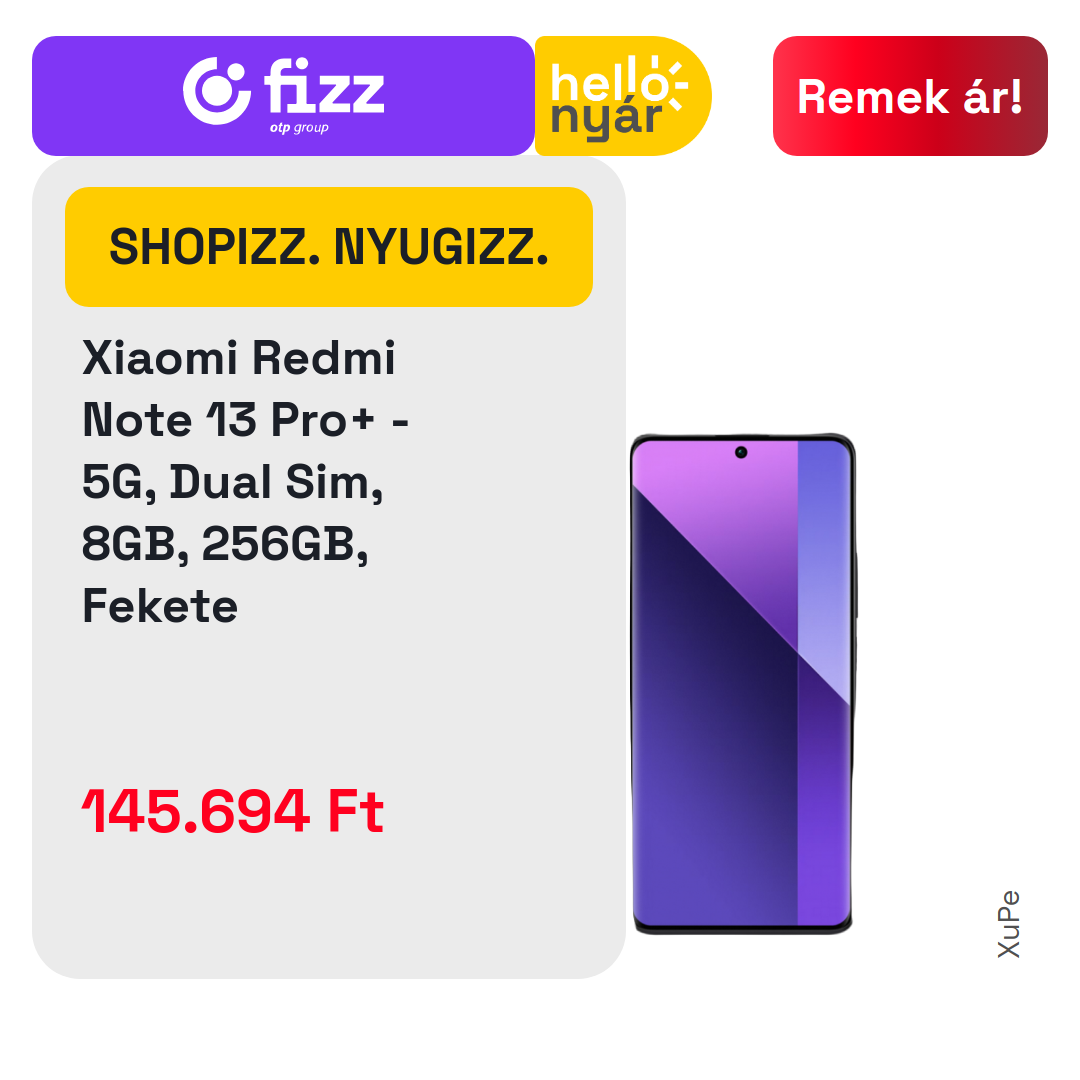Click the purple fizz header banner
The width and height of the screenshot is (1080, 1080).
tap(283, 96)
